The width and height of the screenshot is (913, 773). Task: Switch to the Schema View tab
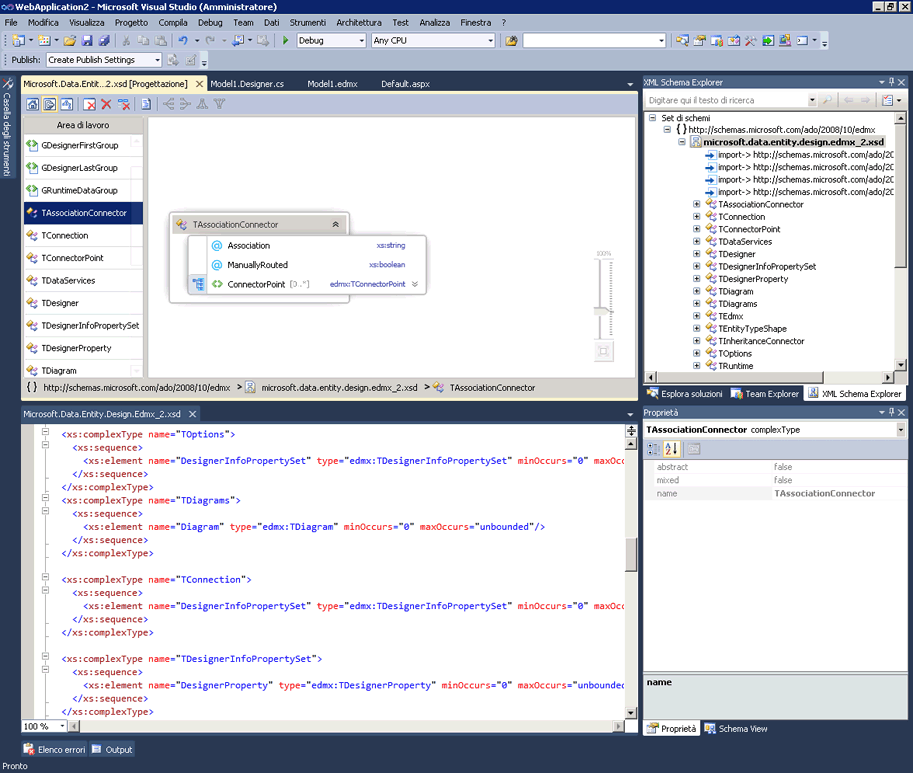(x=735, y=729)
